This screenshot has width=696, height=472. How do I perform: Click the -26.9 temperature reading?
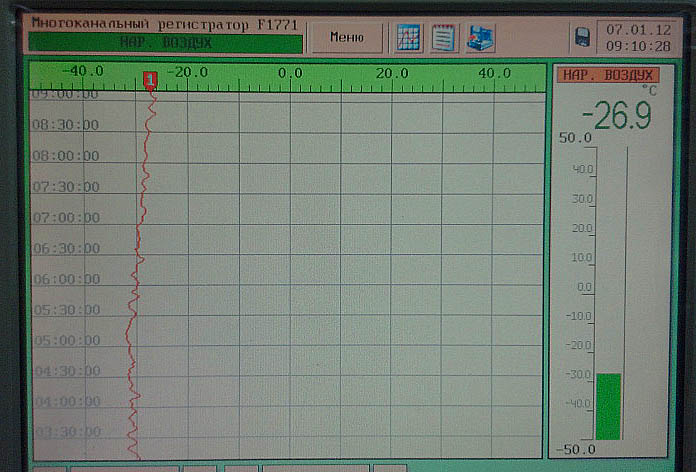tap(615, 117)
